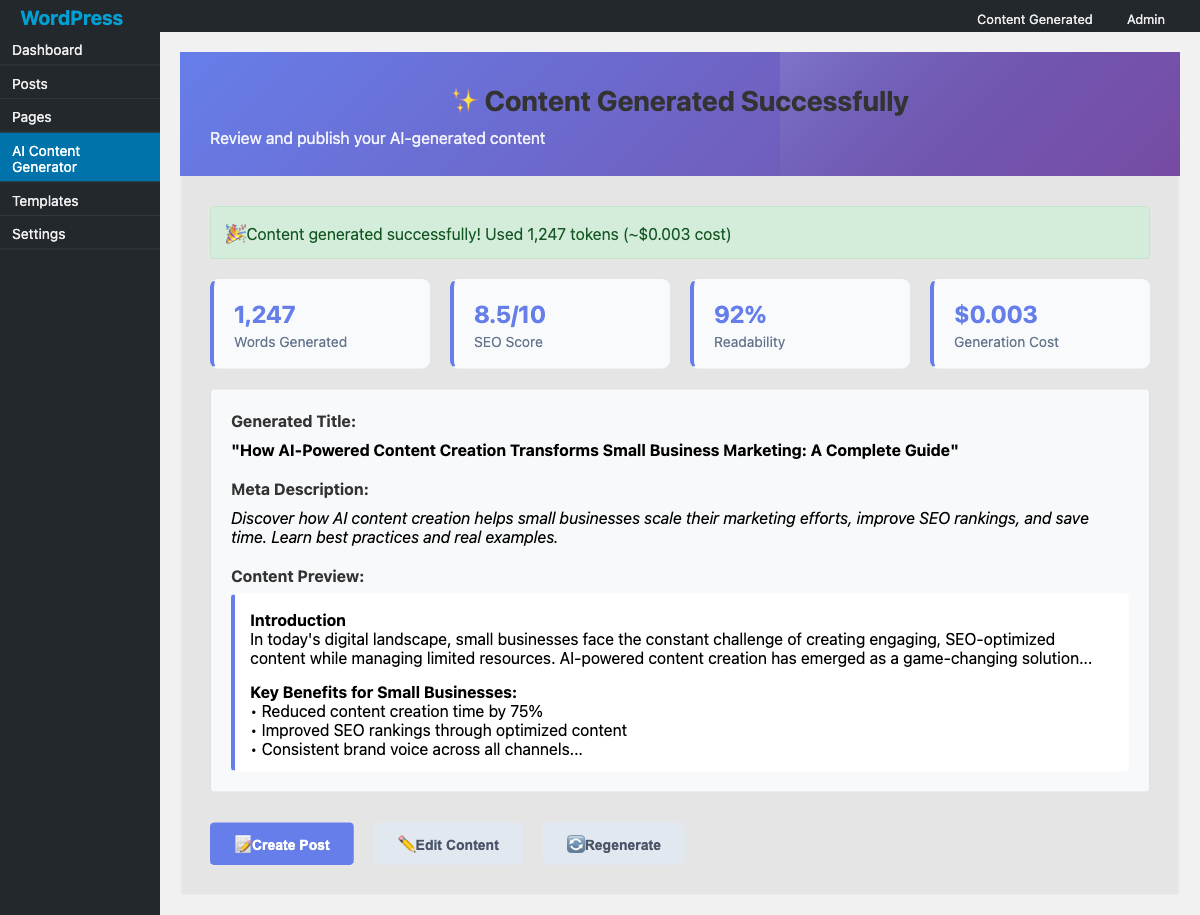Click the Regenerate button
The width and height of the screenshot is (1200, 915).
[614, 844]
